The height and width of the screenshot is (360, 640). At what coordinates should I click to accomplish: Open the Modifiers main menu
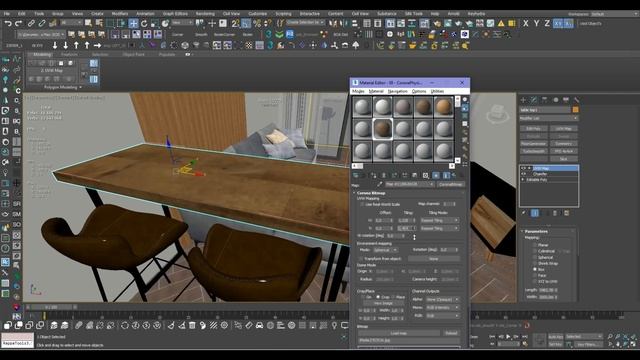120,14
